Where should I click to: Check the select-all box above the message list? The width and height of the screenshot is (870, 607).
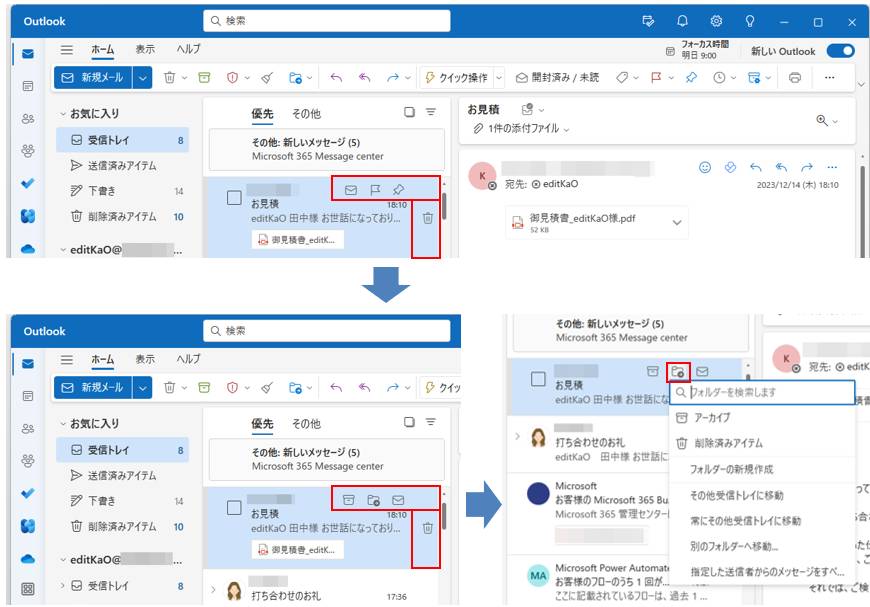(409, 113)
